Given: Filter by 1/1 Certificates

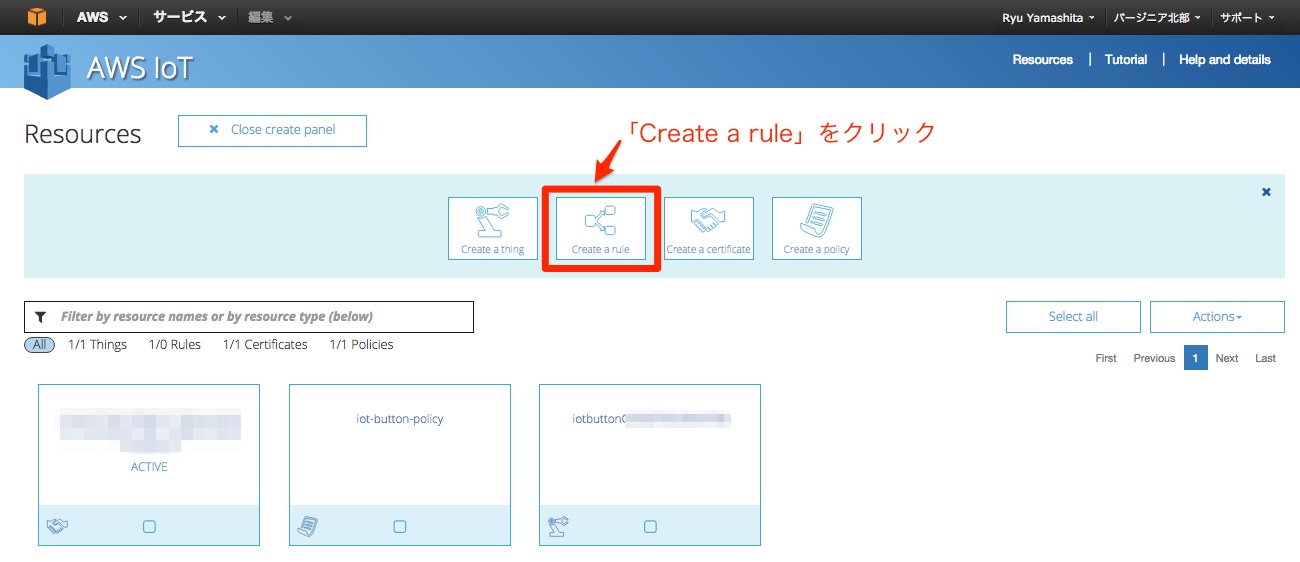Looking at the screenshot, I should coord(265,345).
